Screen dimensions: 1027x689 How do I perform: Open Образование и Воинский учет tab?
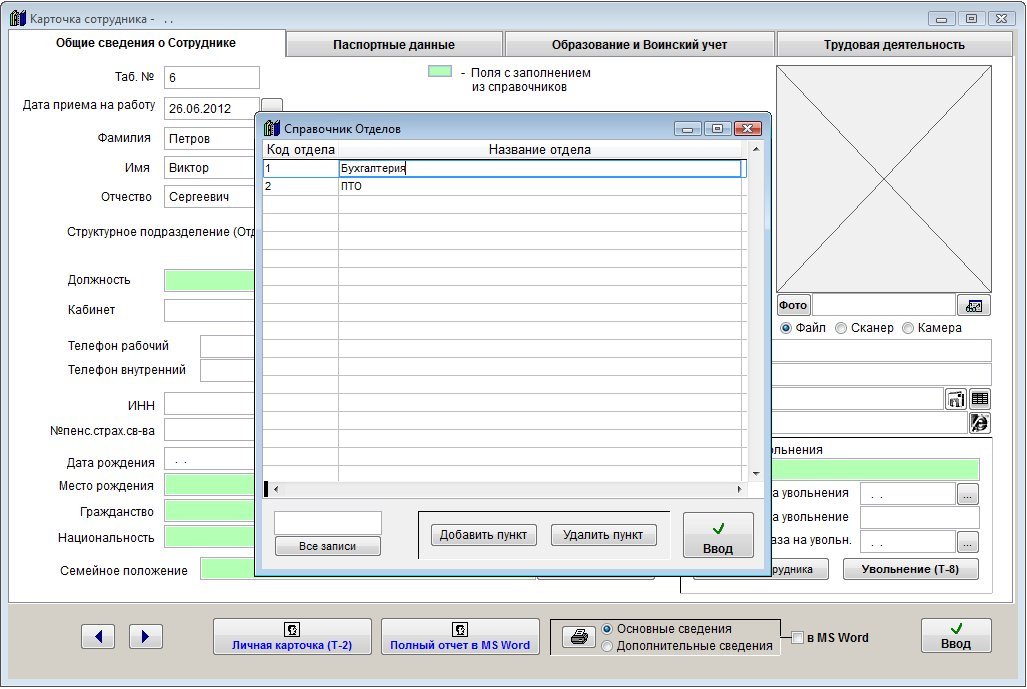pos(639,45)
